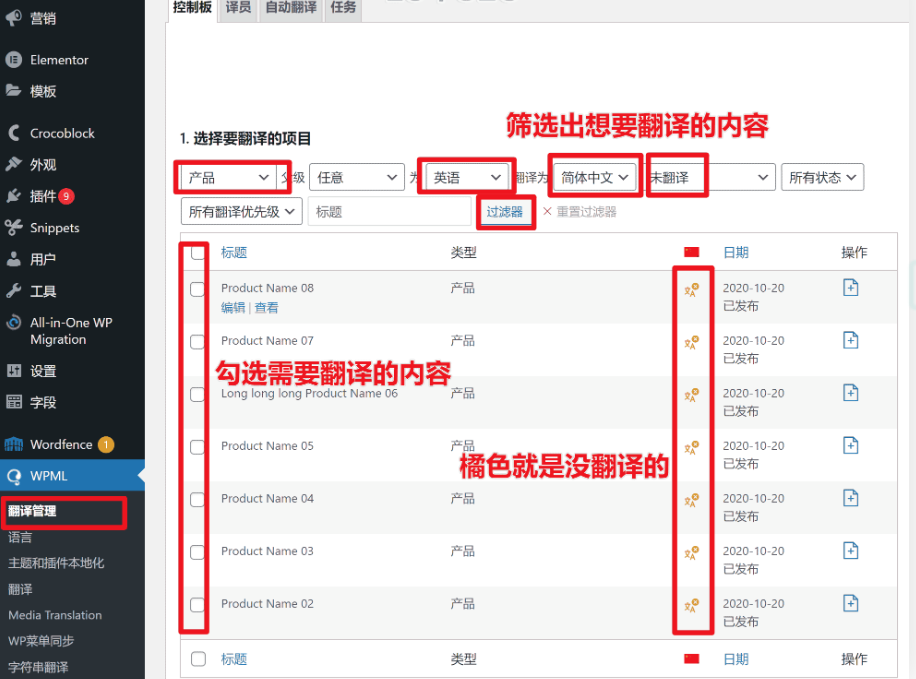The height and width of the screenshot is (679, 916).
Task: Switch to the 自动翻译 tab
Action: click(x=291, y=8)
